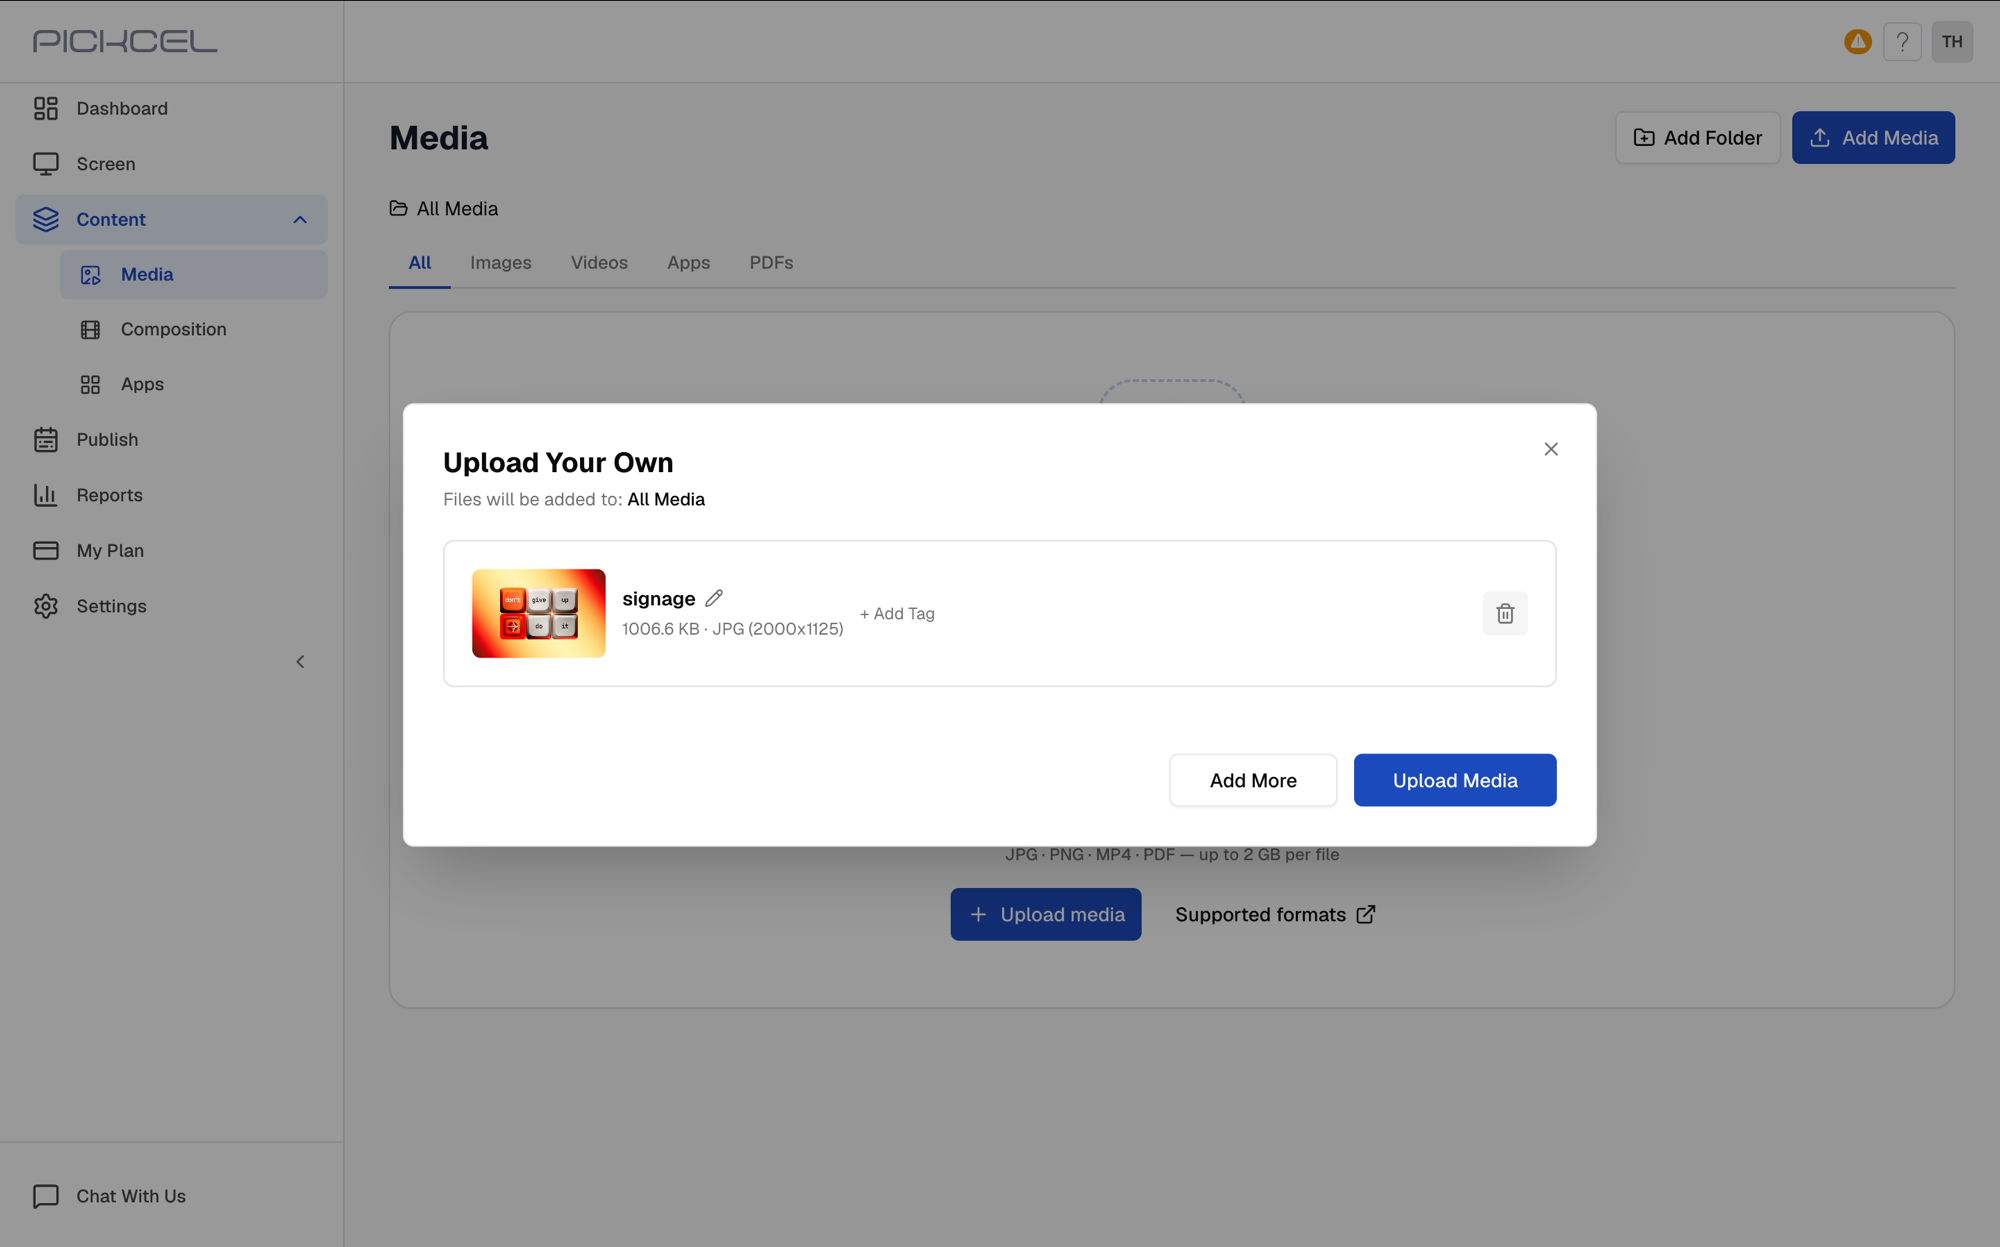Select Media under Content
This screenshot has height=1247, width=2000.
(193, 274)
